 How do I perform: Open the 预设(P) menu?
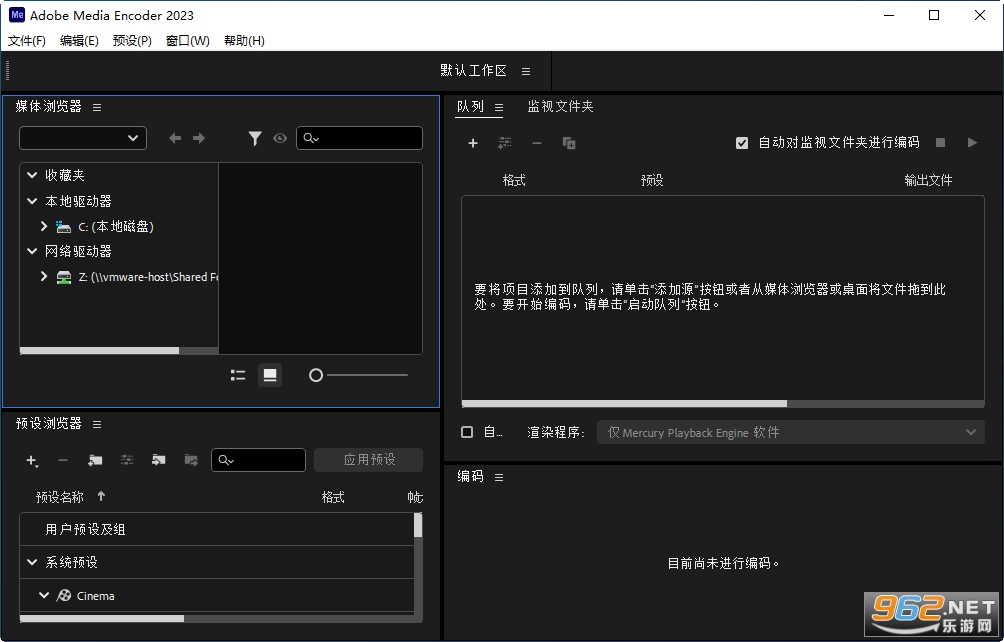coord(132,40)
